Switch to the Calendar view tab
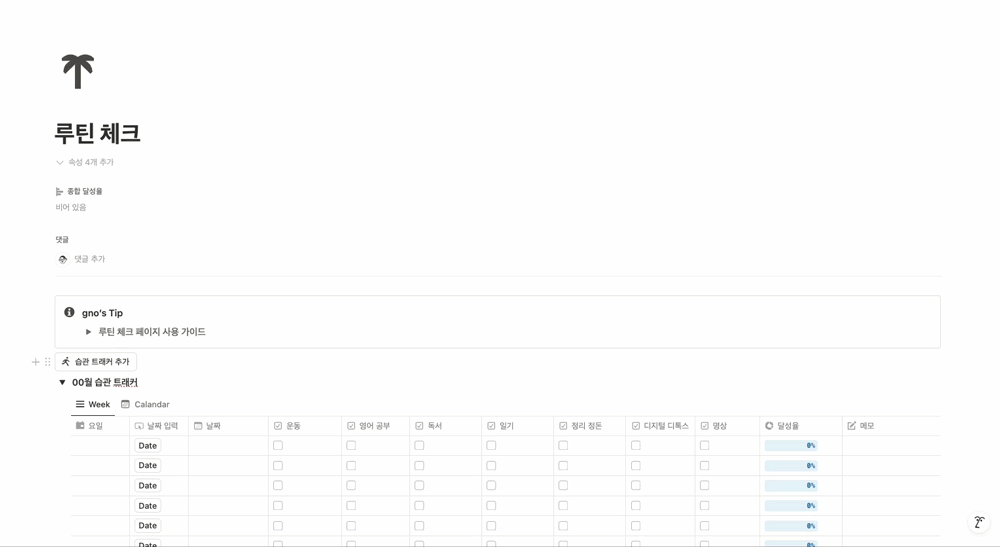Viewport: 1000px width, 547px height. (145, 404)
